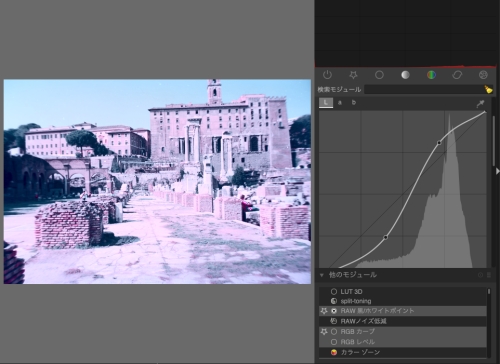Select the lower curve control point
The width and height of the screenshot is (500, 364).
pyautogui.click(x=386, y=237)
